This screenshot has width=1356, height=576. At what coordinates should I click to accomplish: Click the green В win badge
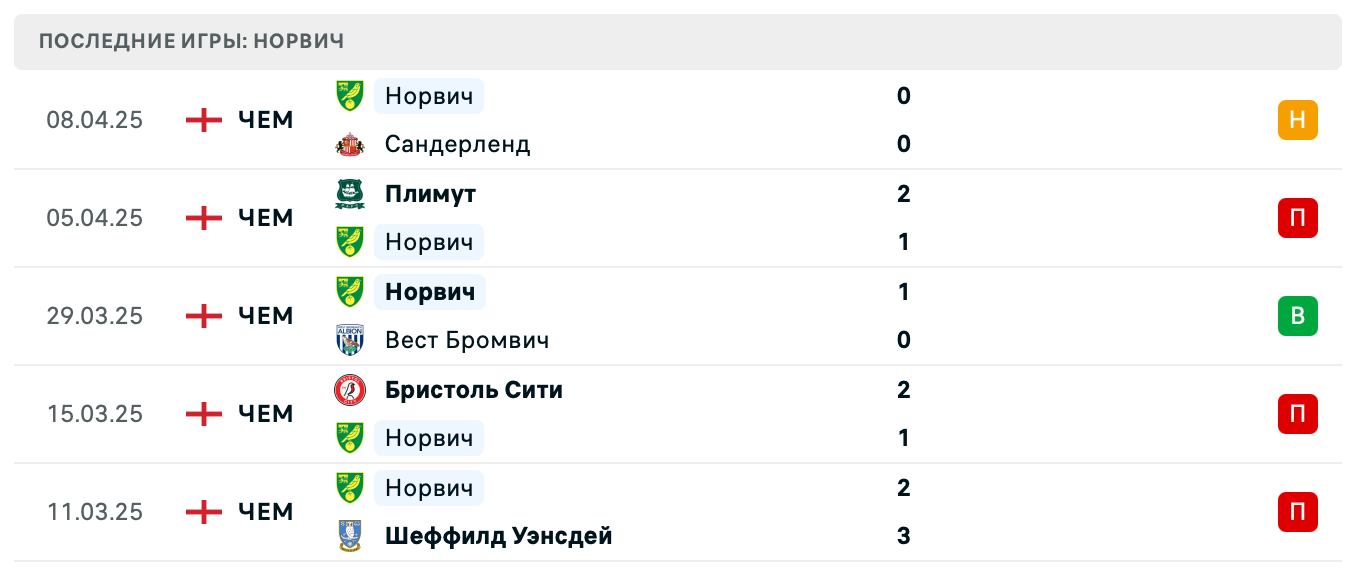pos(1298,315)
